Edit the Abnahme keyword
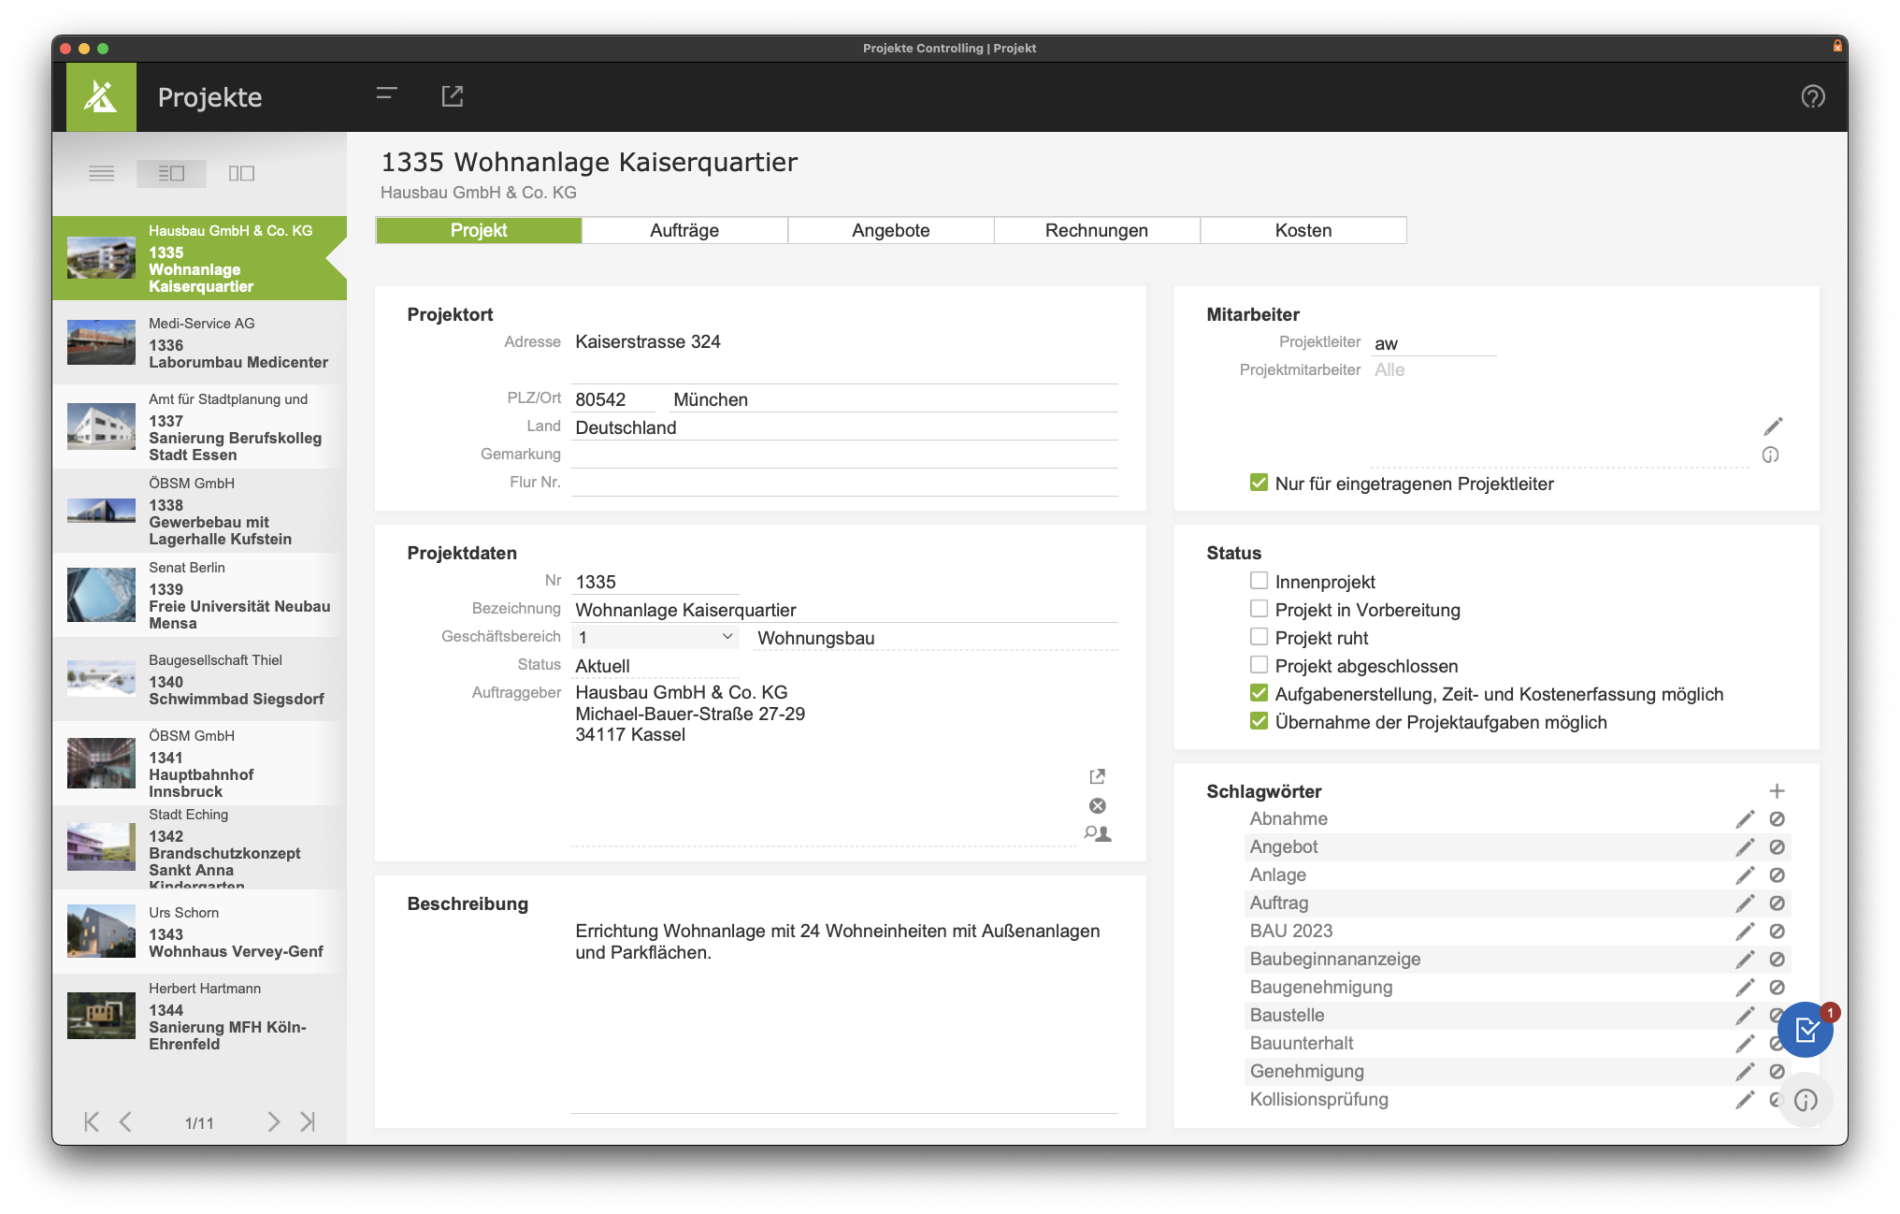Viewport: 1900px width, 1214px height. pyautogui.click(x=1744, y=819)
